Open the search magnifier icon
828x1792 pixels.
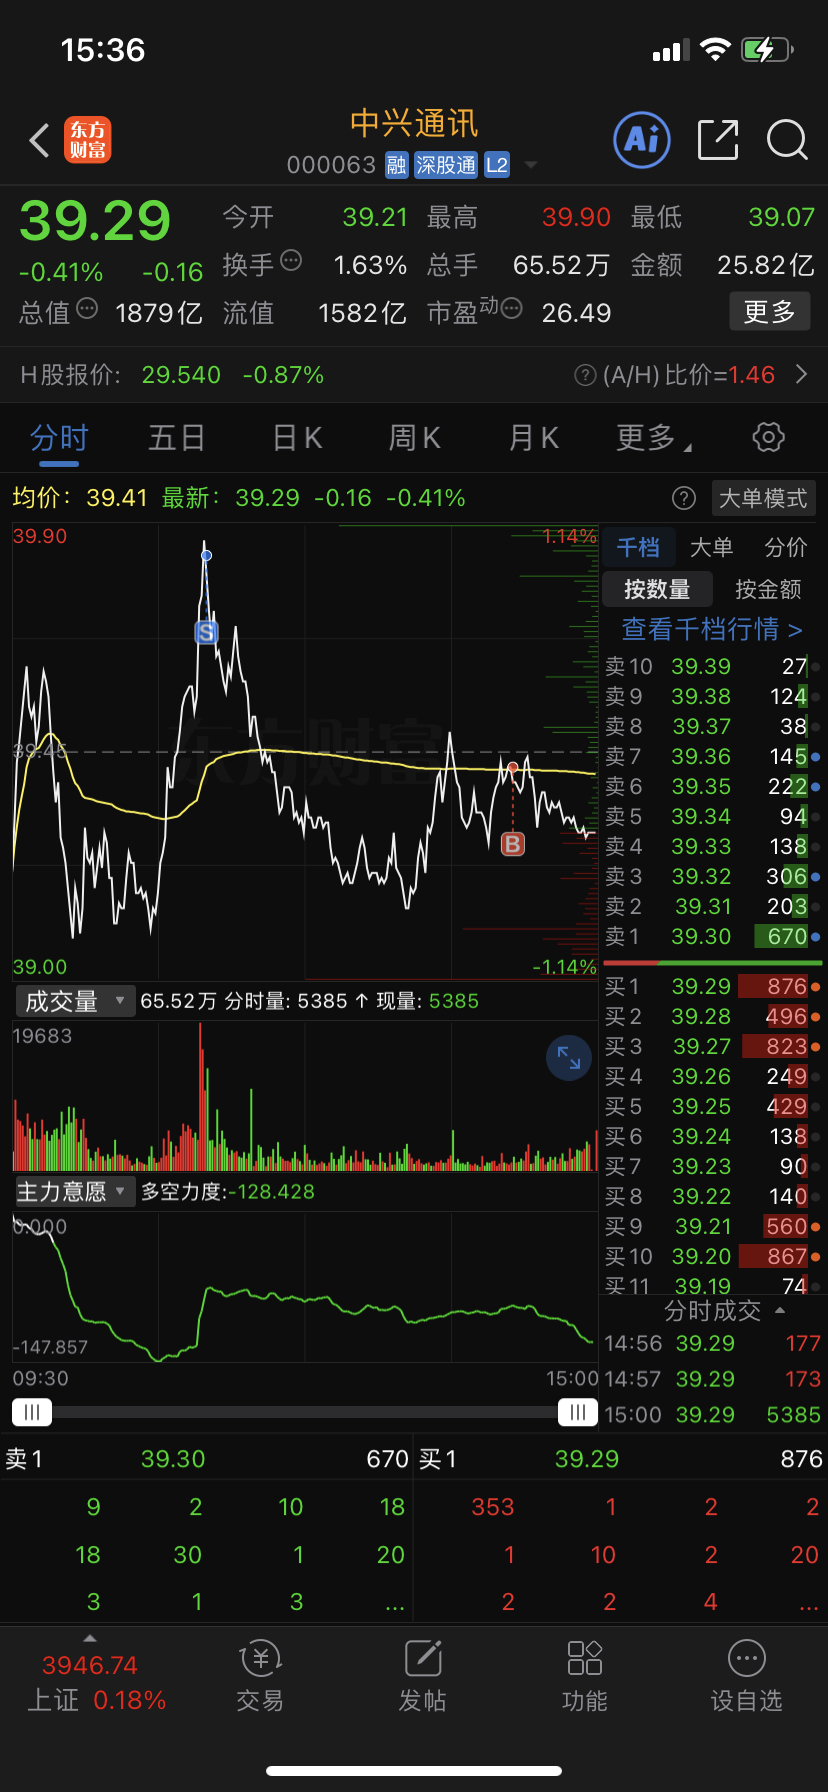(787, 140)
